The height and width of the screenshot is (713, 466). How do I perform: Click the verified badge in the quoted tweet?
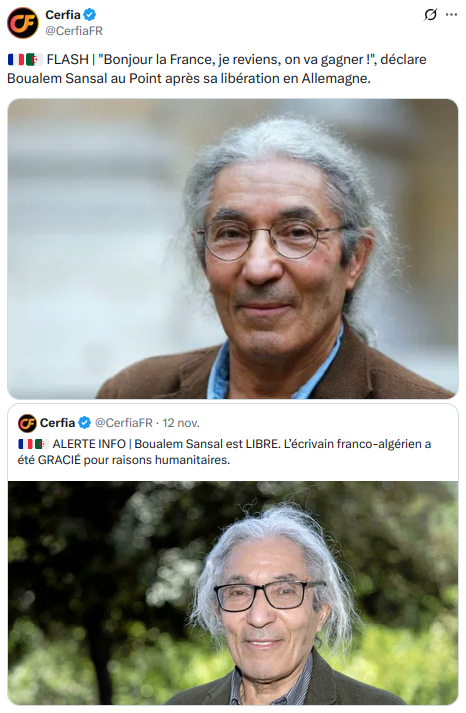click(x=85, y=423)
